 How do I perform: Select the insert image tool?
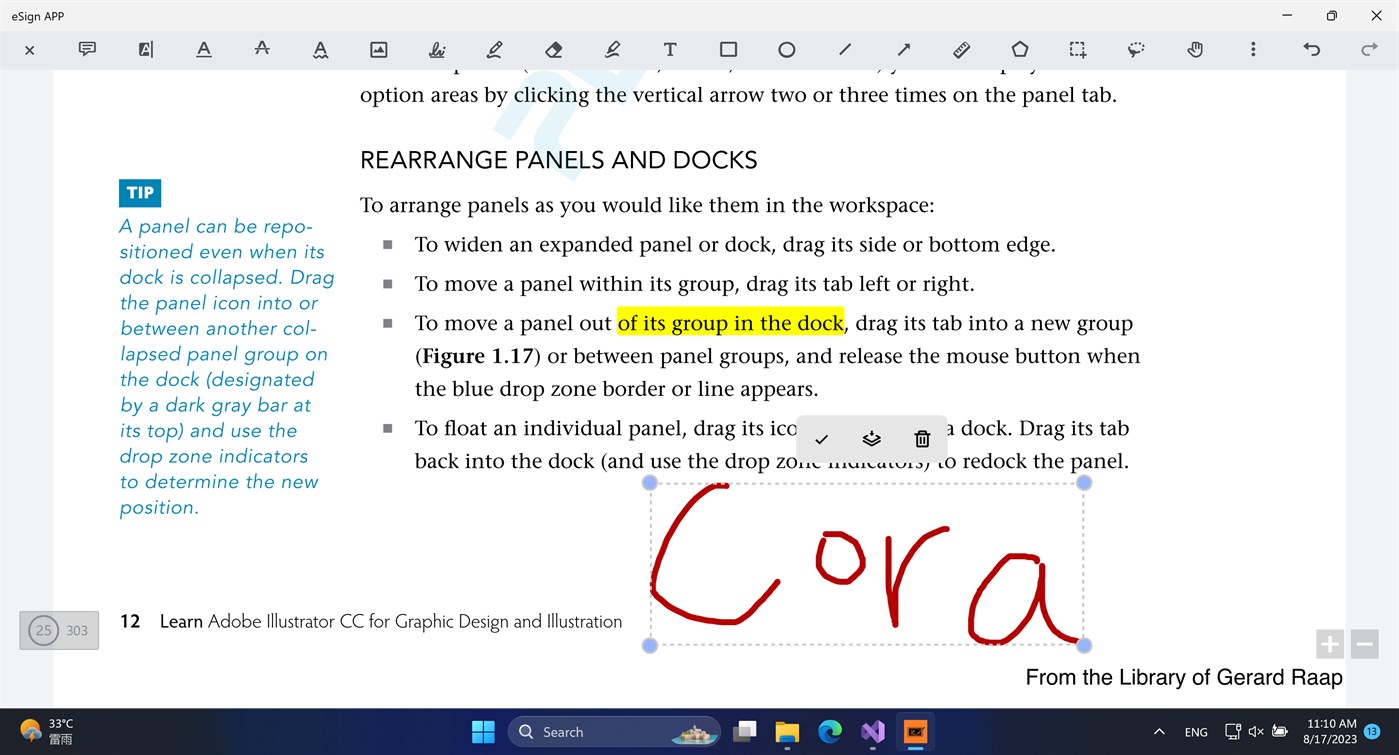pyautogui.click(x=378, y=49)
